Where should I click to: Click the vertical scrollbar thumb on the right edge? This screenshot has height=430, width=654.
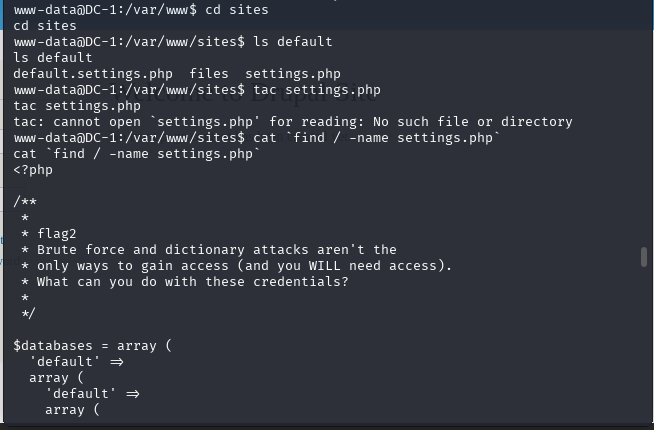pos(644,257)
